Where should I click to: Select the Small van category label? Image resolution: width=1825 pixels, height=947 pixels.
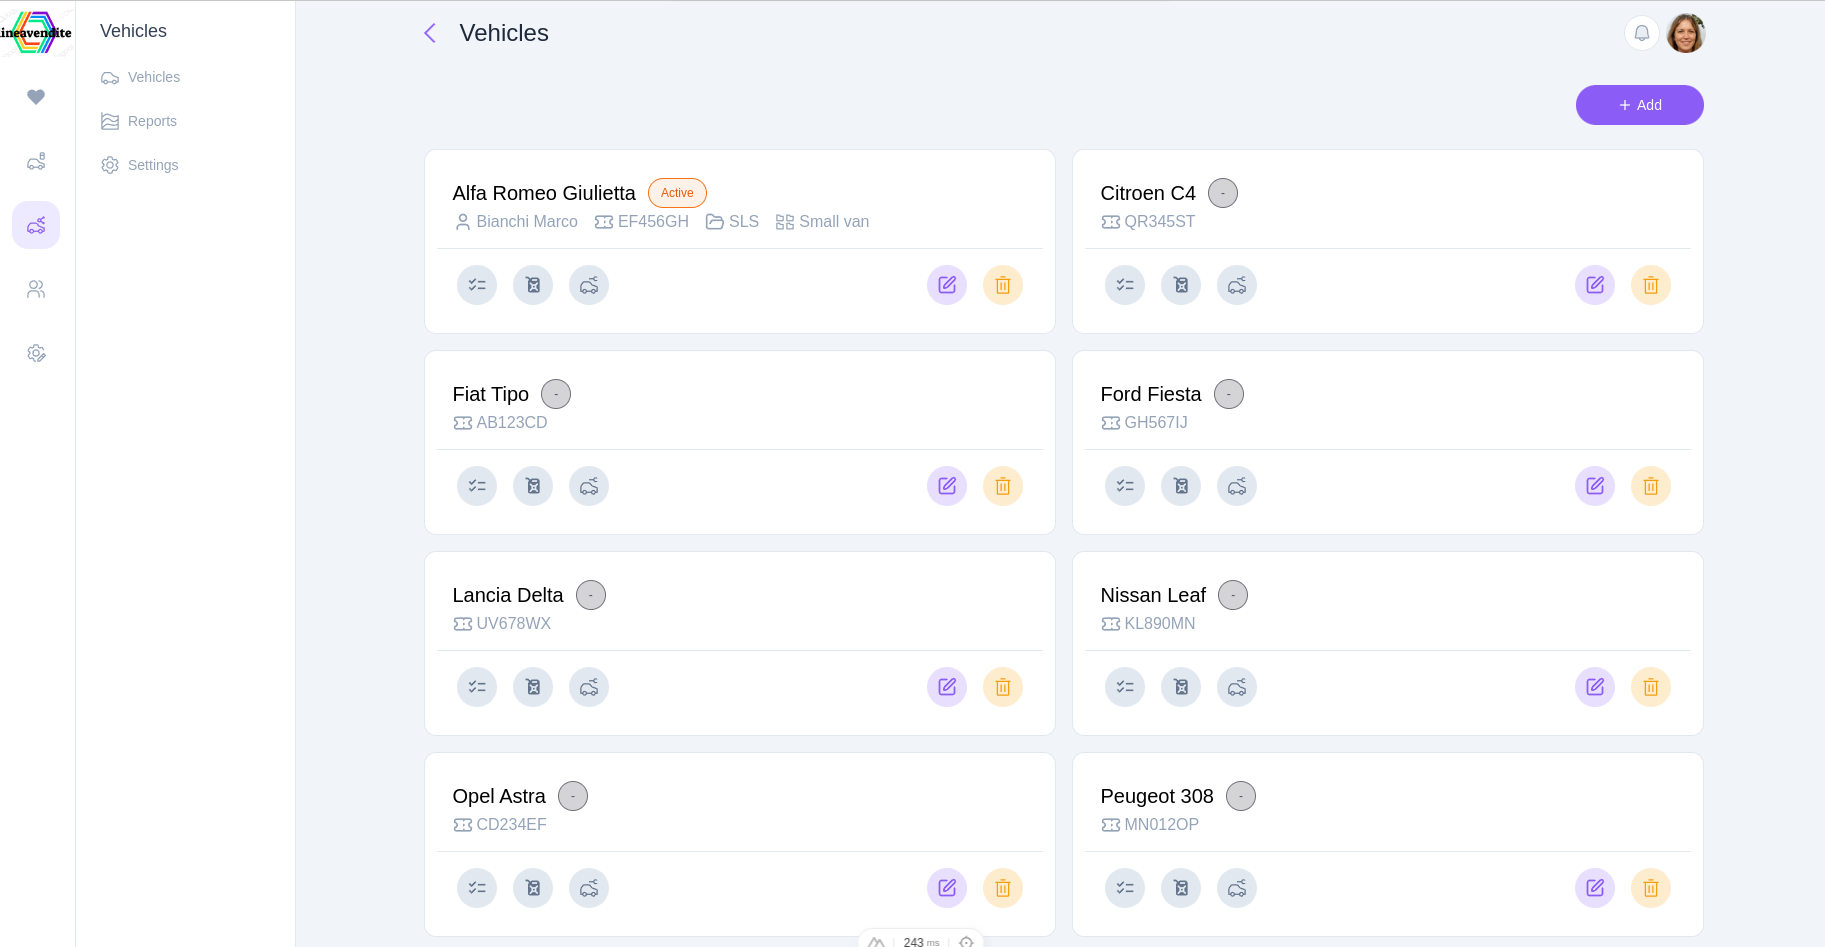(x=834, y=222)
